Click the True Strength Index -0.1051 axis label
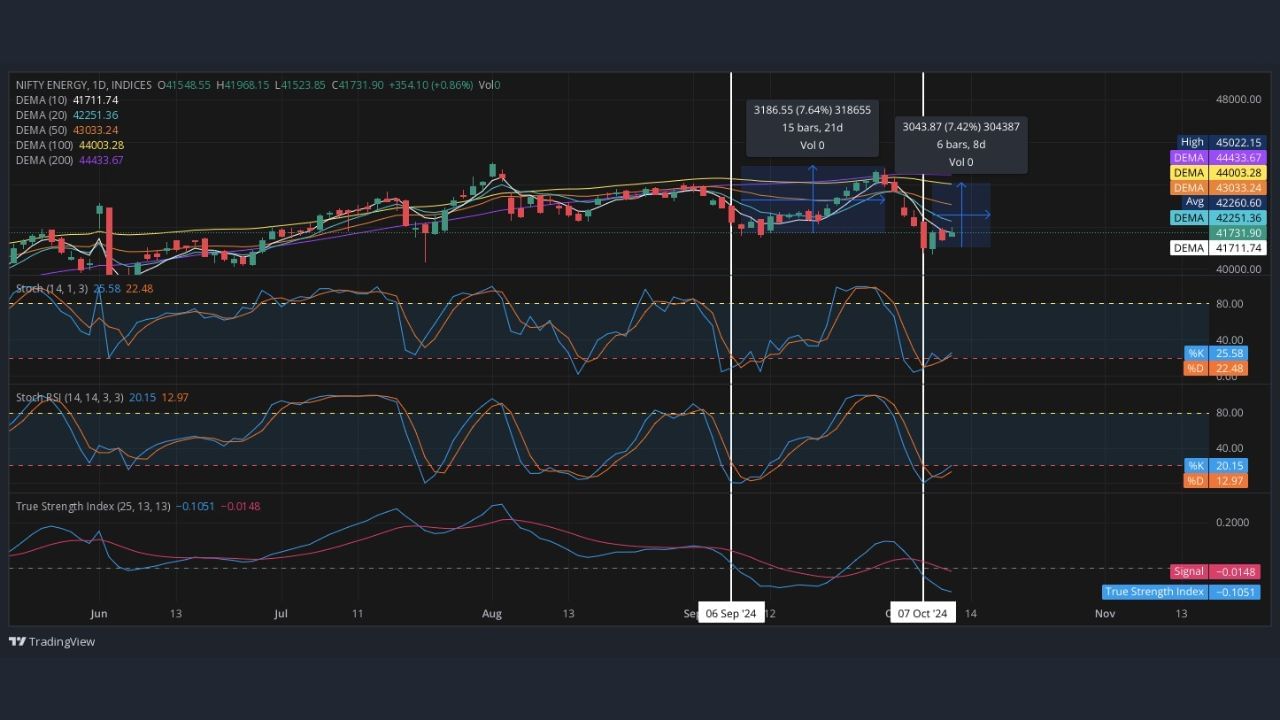Screen dimensions: 1280x720 pos(1181,591)
